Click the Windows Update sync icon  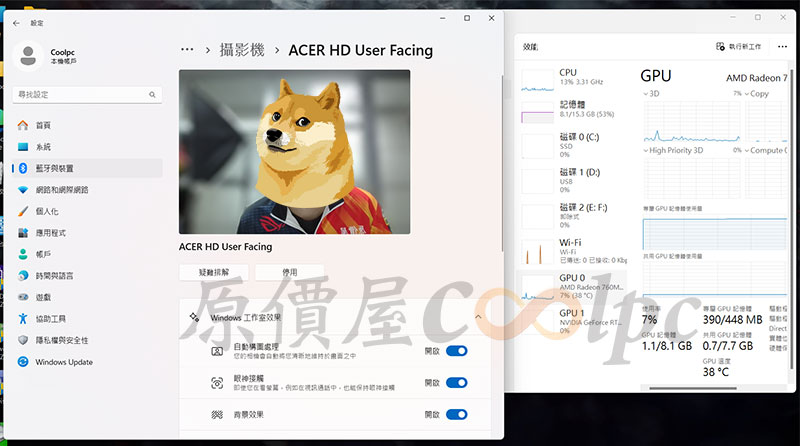tap(23, 362)
